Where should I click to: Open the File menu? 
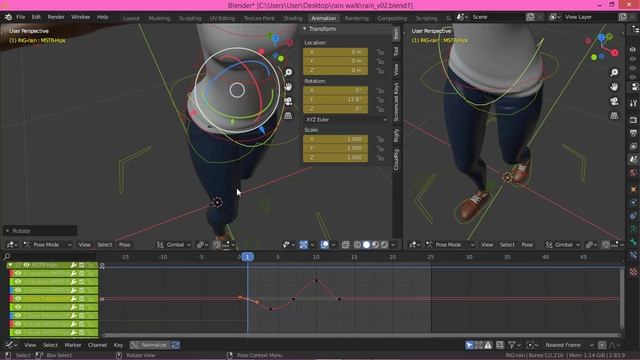[20, 17]
